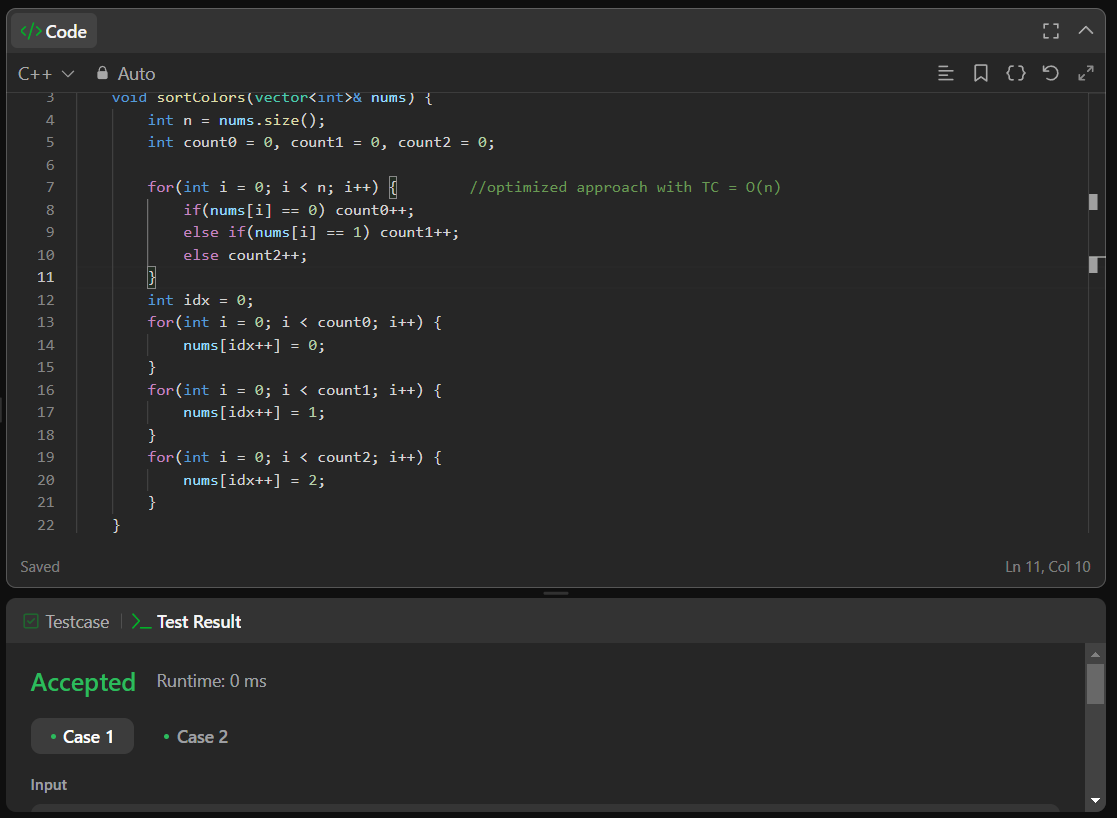Click the green code brackets icon beside Code

click(31, 31)
